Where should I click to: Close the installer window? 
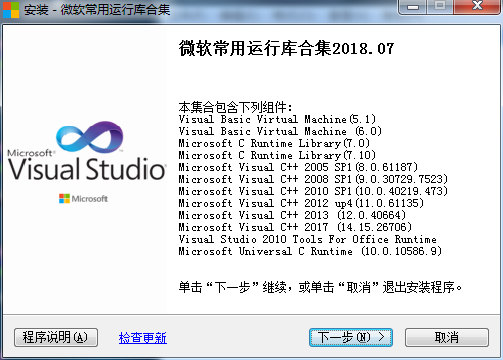pos(477,7)
